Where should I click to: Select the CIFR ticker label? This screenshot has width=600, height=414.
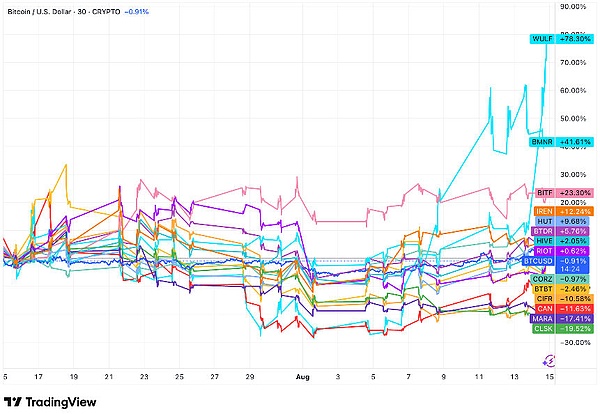(x=544, y=299)
